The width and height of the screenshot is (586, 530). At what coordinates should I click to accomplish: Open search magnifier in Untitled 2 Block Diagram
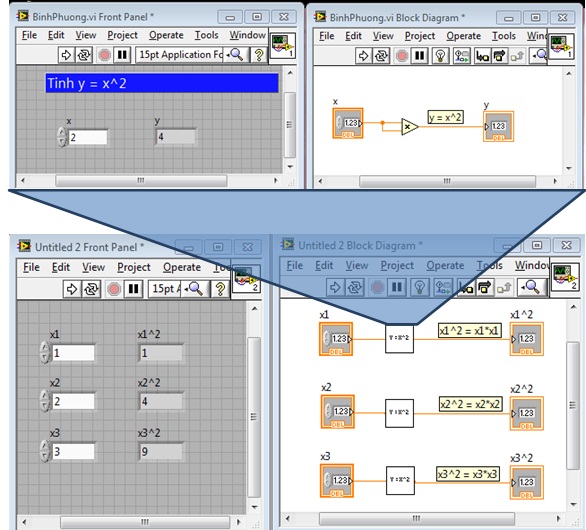click(531, 287)
